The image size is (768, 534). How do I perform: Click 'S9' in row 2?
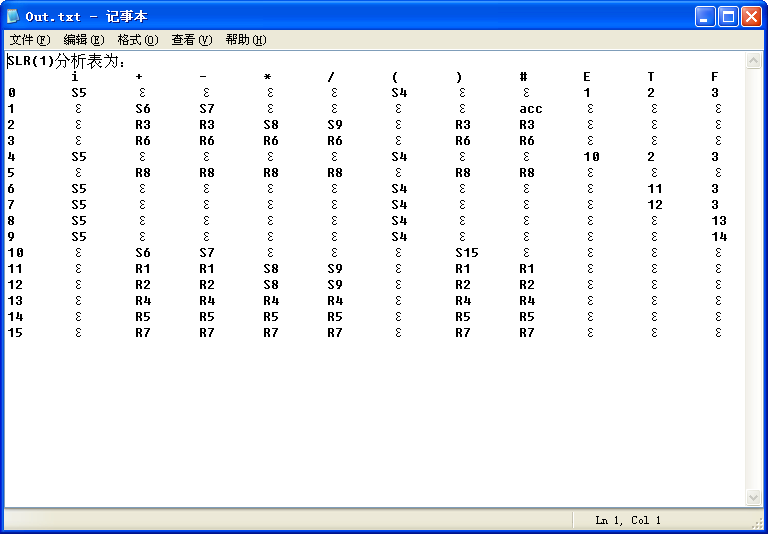pos(335,125)
